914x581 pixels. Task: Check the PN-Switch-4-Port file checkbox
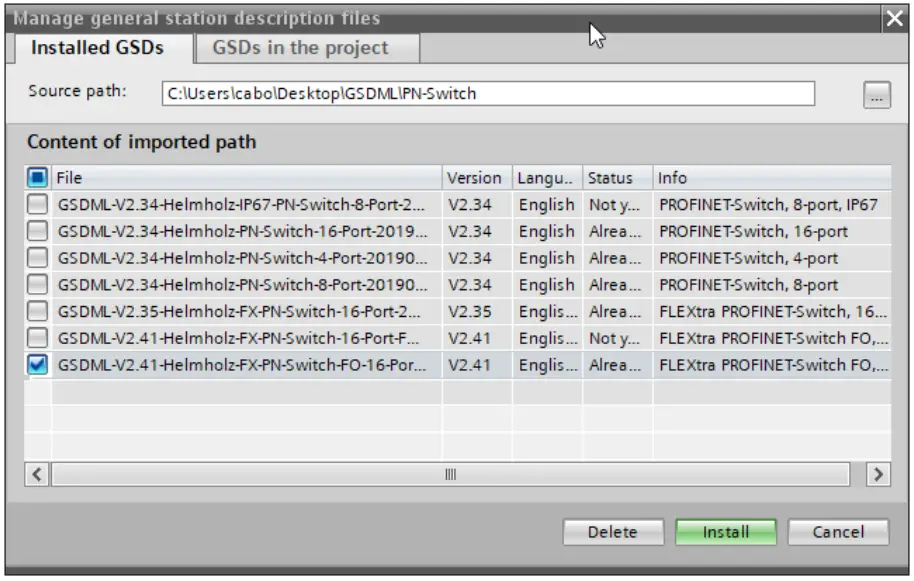point(37,258)
